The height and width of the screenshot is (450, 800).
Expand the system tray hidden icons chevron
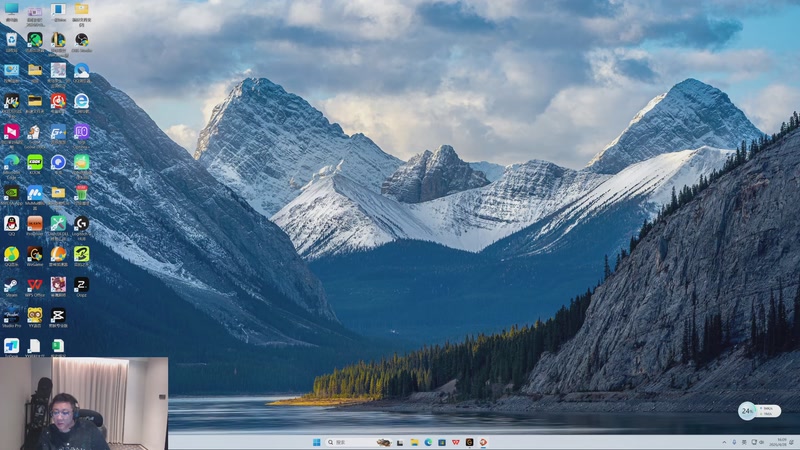point(724,442)
